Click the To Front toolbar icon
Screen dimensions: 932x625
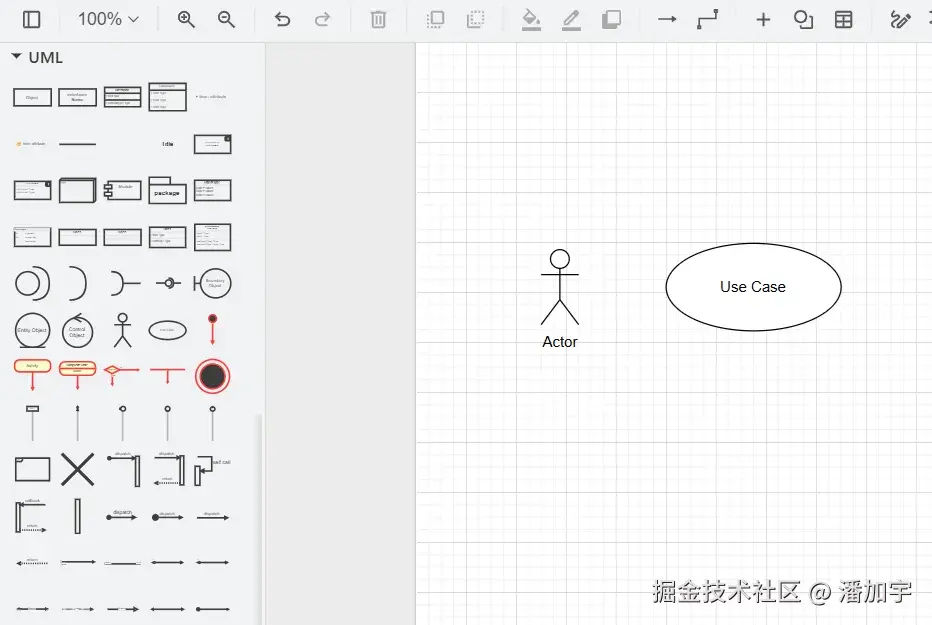tap(436, 20)
